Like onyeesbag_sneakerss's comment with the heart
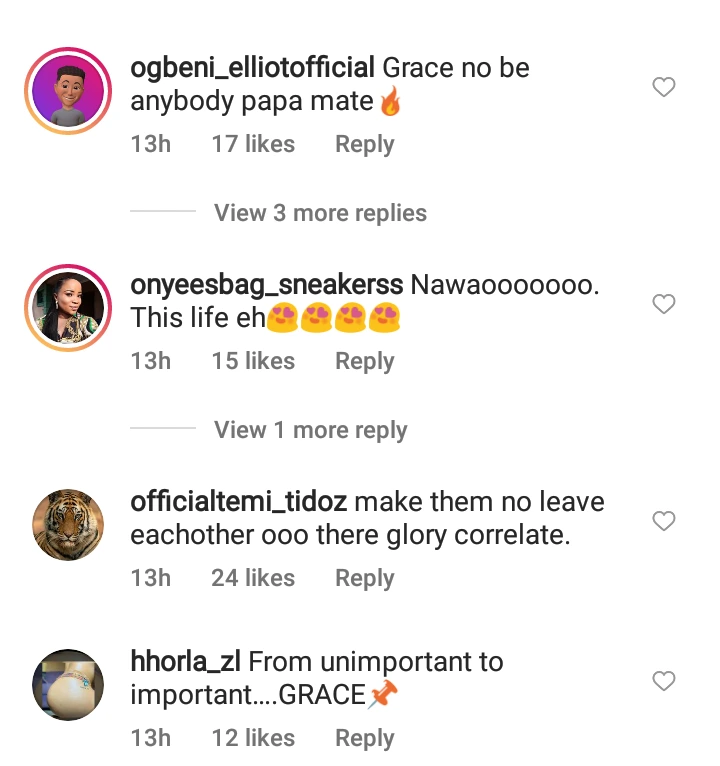 pyautogui.click(x=663, y=304)
